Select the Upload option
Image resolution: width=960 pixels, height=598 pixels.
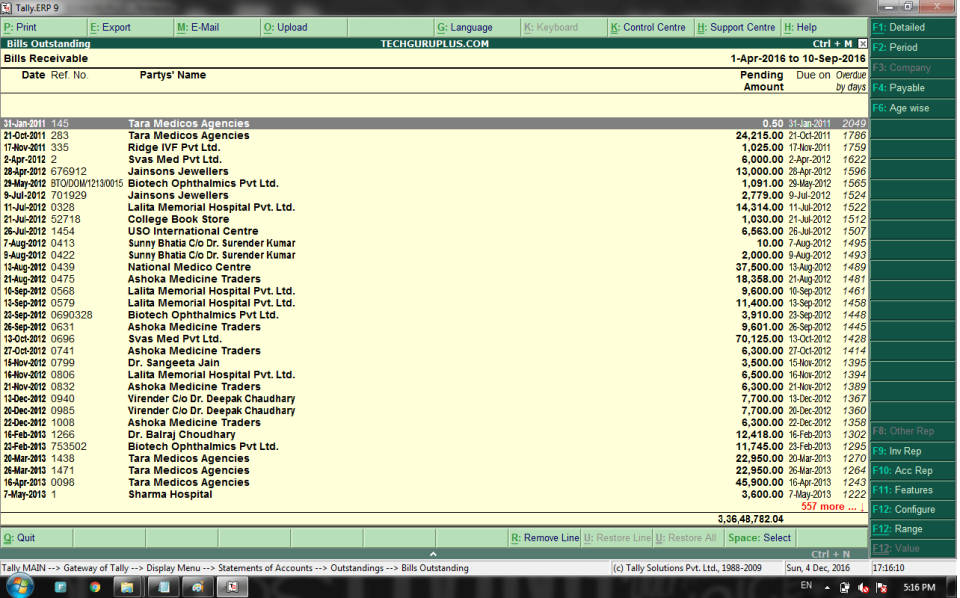point(304,28)
